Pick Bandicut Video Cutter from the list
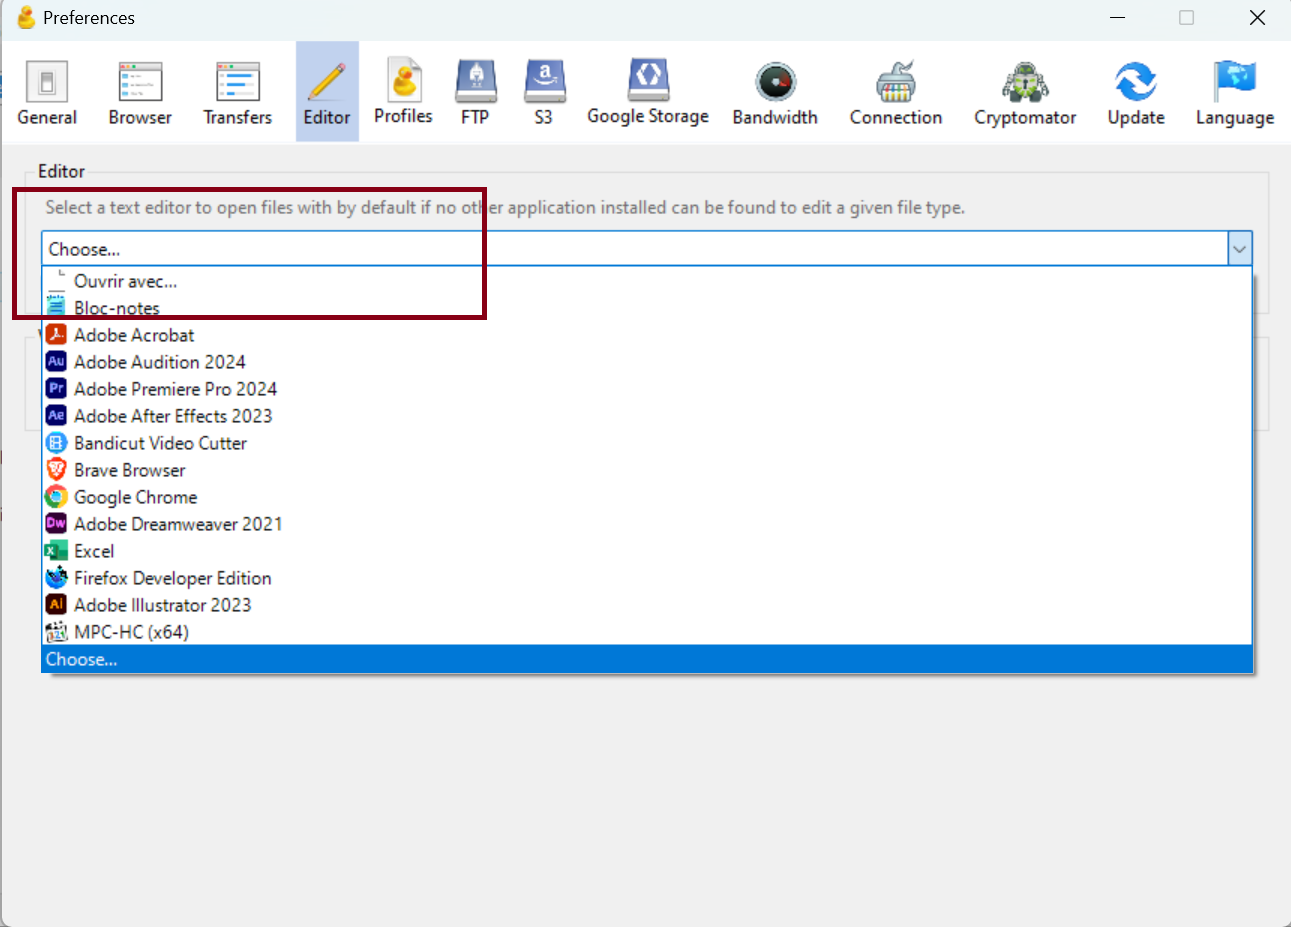The height and width of the screenshot is (927, 1291). click(647, 443)
